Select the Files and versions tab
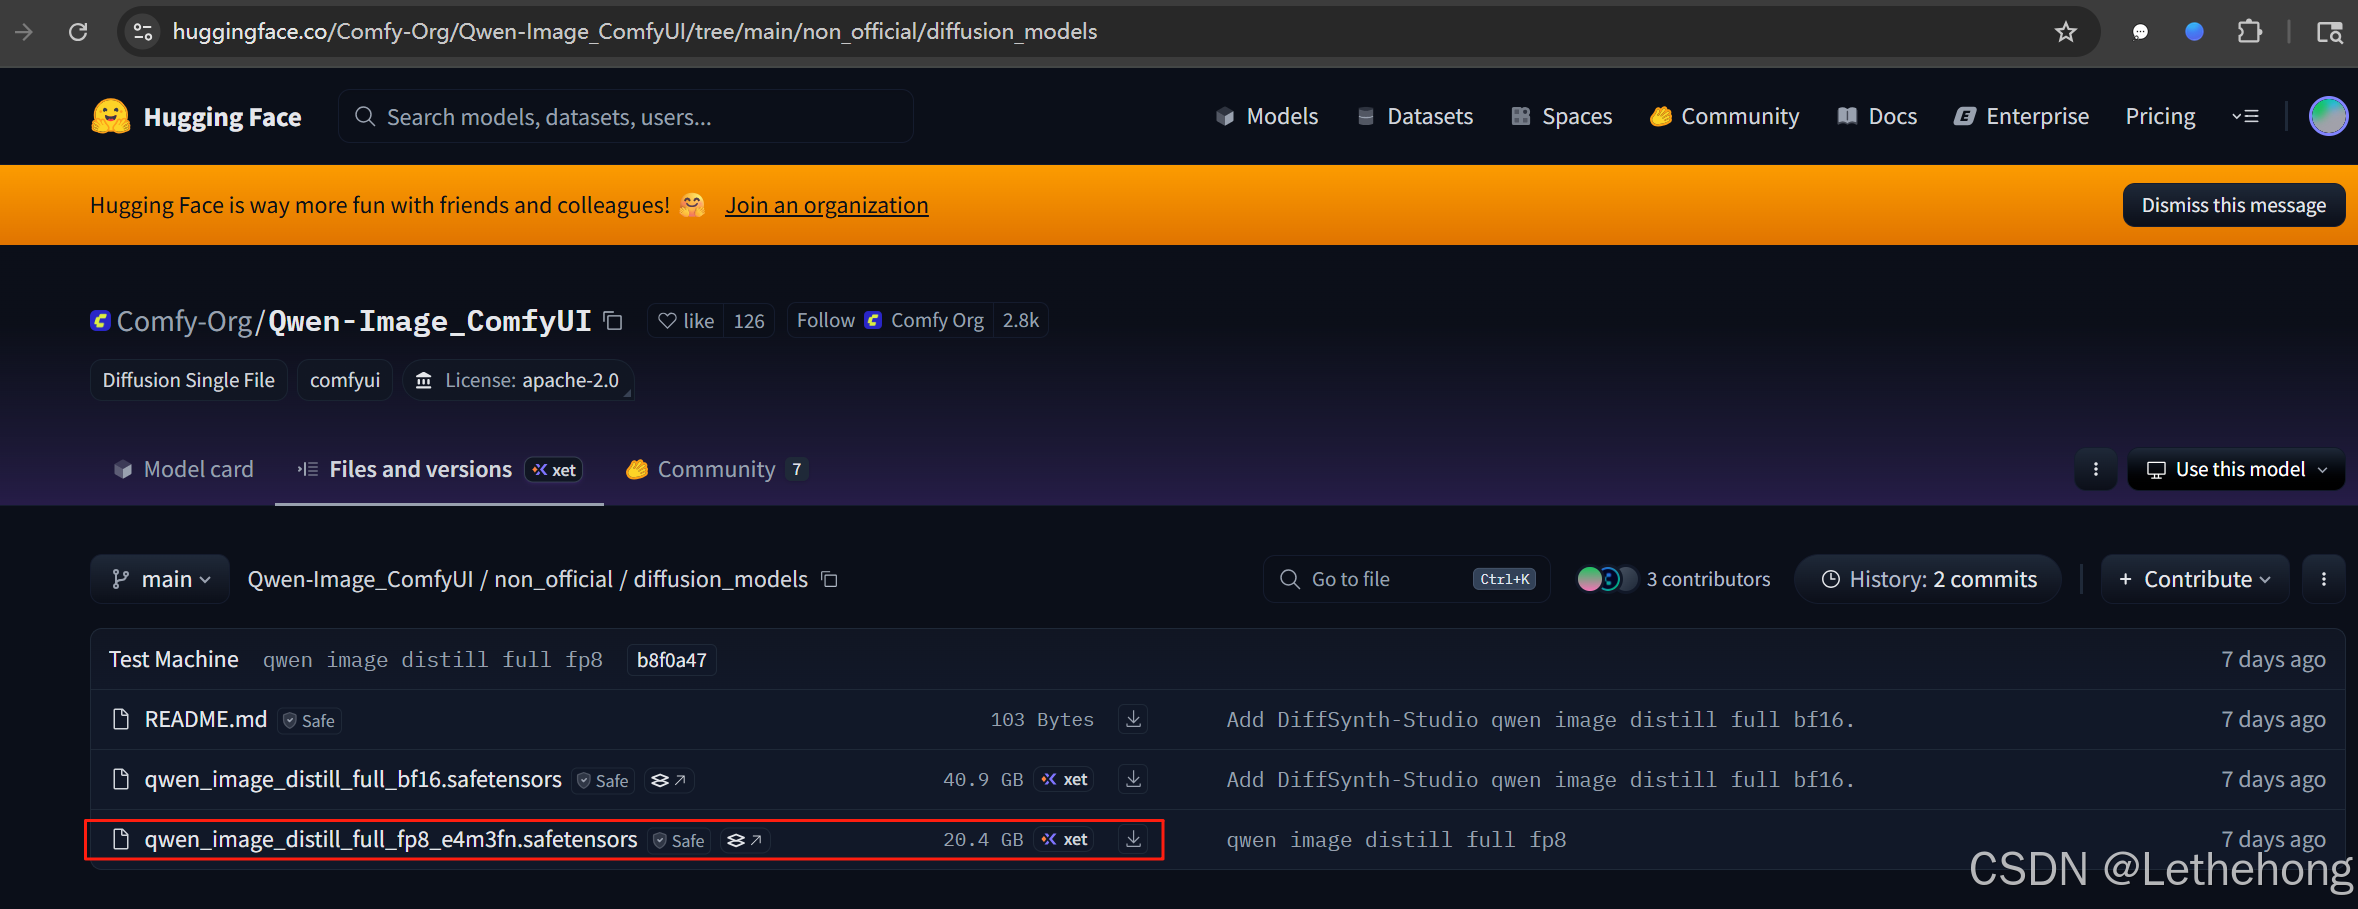This screenshot has width=2358, height=909. click(439, 469)
